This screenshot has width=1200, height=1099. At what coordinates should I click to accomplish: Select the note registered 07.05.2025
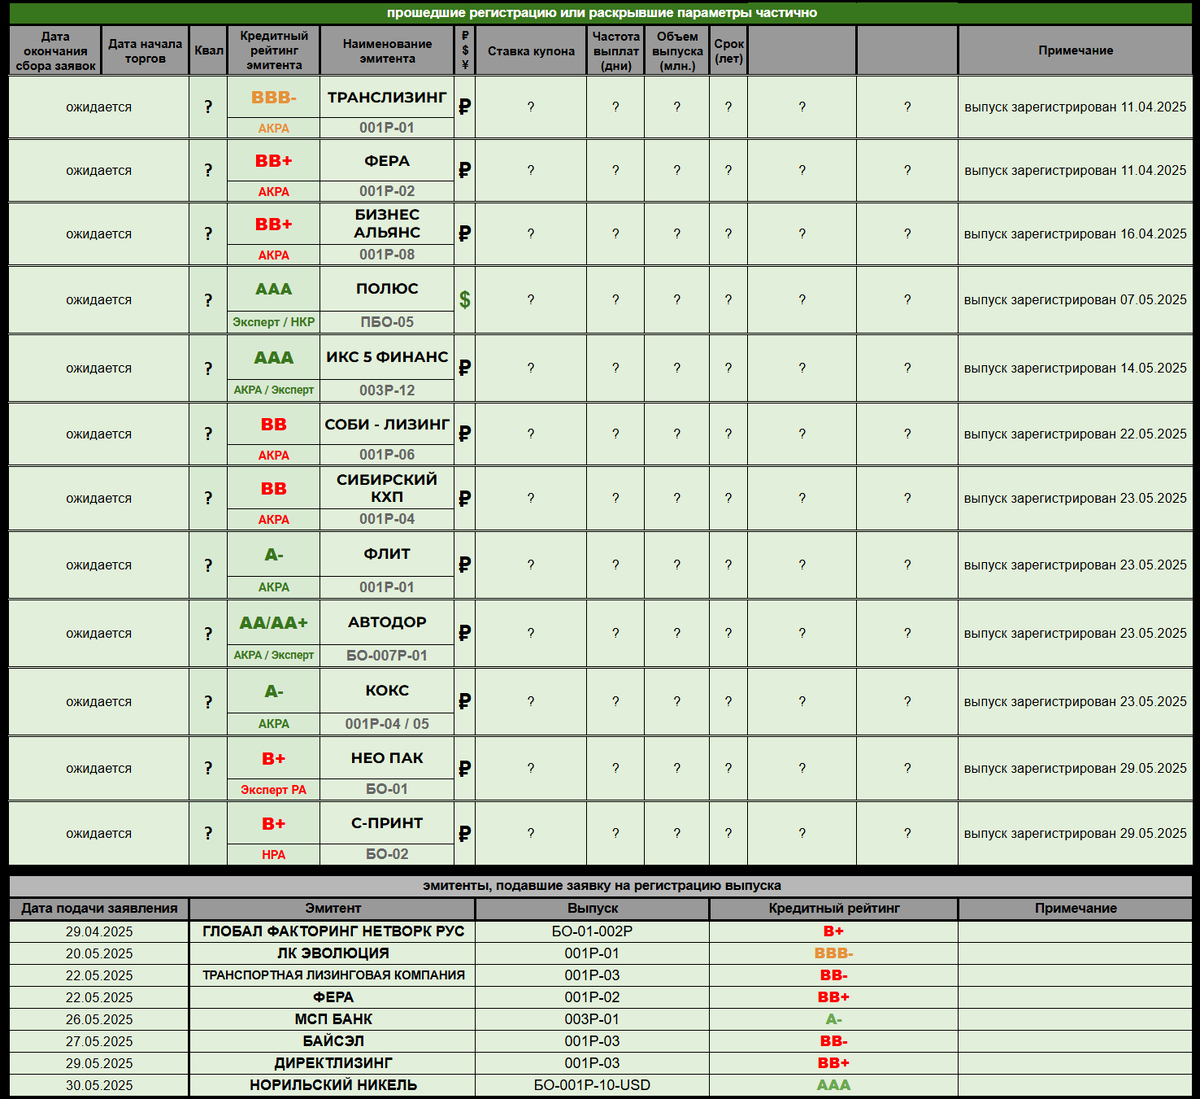coord(1076,300)
